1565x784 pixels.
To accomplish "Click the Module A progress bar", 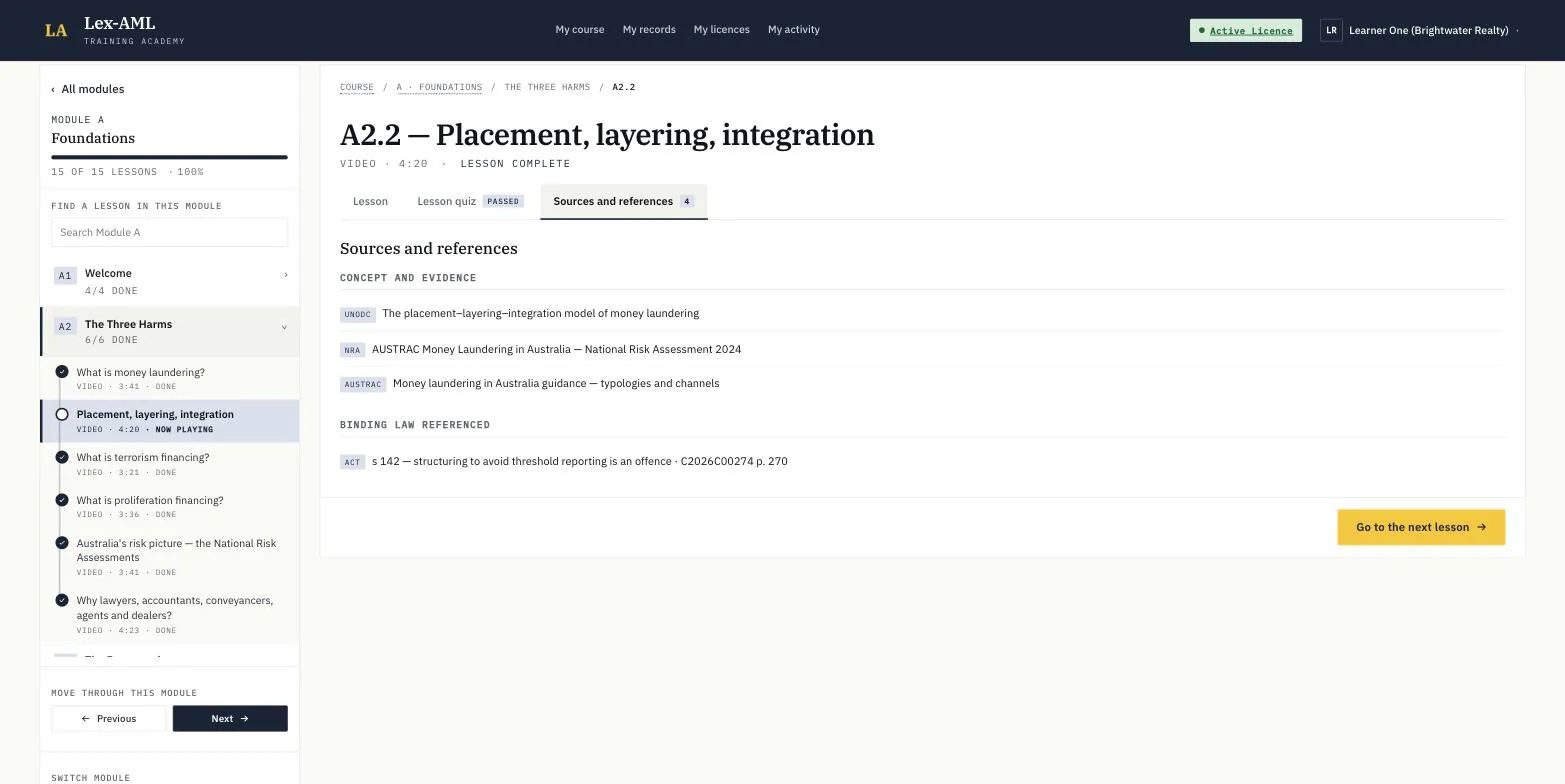I will 169,157.
